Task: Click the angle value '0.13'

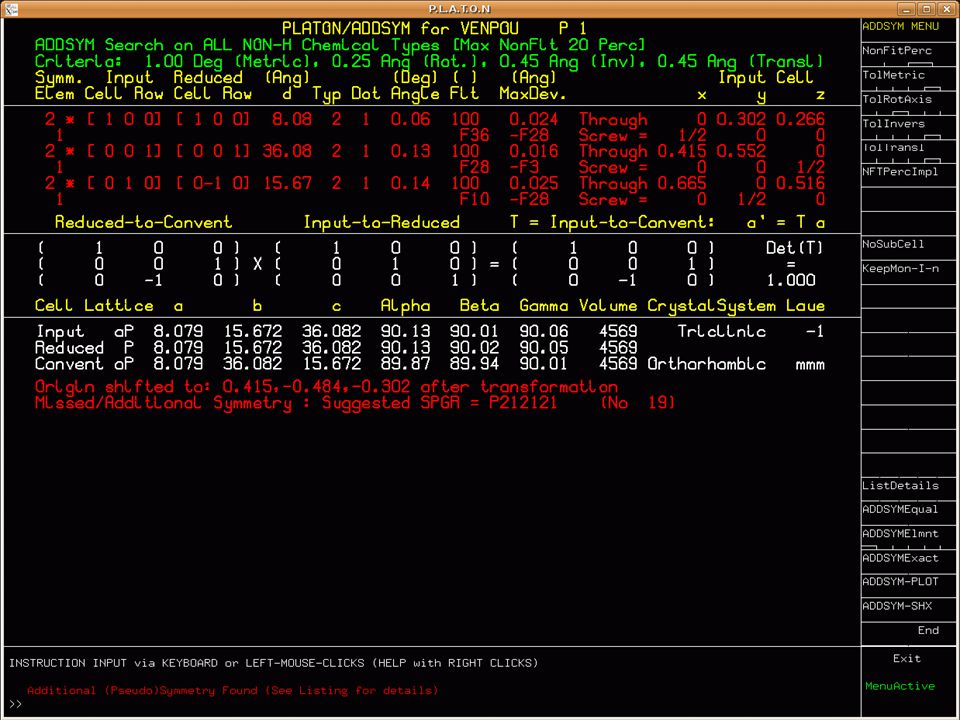Action: (411, 151)
